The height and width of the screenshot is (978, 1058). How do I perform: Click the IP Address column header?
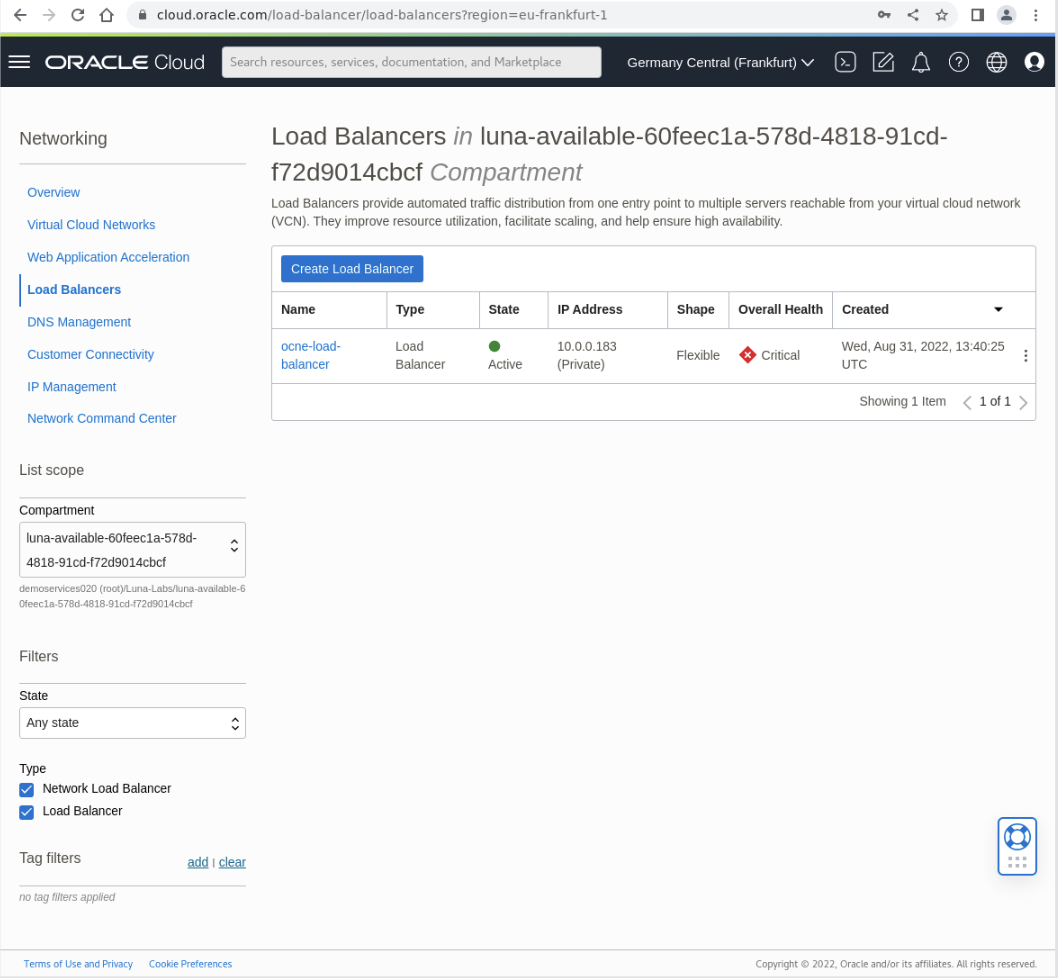[x=589, y=309]
